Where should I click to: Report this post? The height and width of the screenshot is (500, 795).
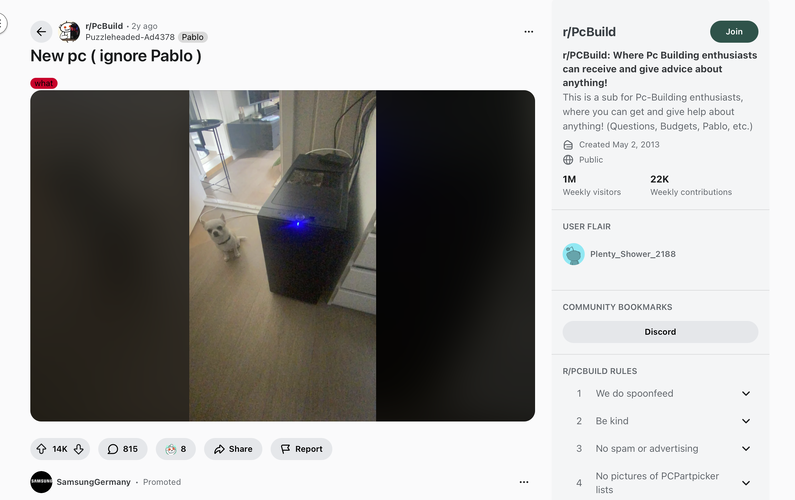pyautogui.click(x=301, y=449)
